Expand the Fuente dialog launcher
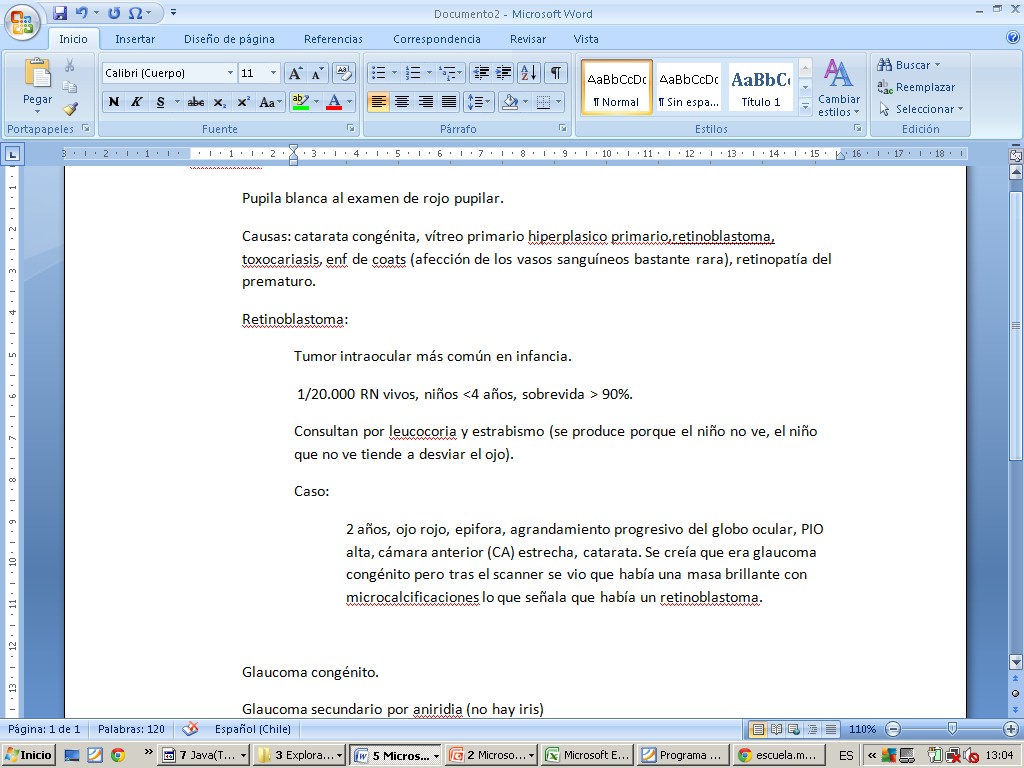The width and height of the screenshot is (1024, 768). [350, 129]
